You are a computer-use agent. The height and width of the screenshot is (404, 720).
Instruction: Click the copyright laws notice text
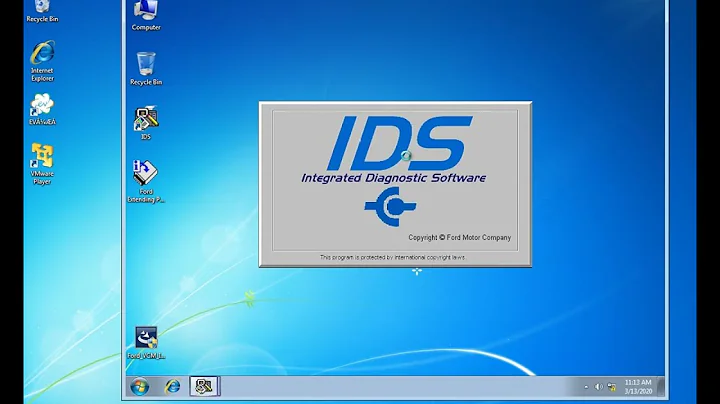click(393, 257)
